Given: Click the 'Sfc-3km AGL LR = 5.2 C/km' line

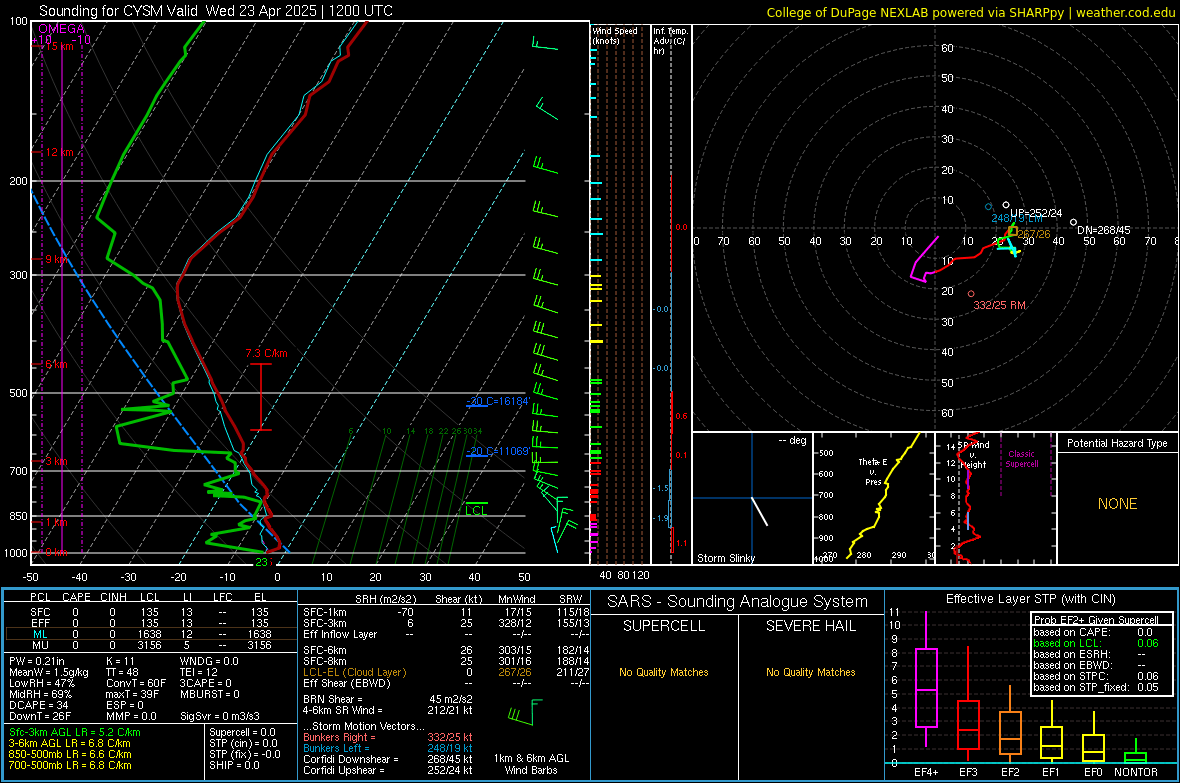Looking at the screenshot, I should [75, 732].
